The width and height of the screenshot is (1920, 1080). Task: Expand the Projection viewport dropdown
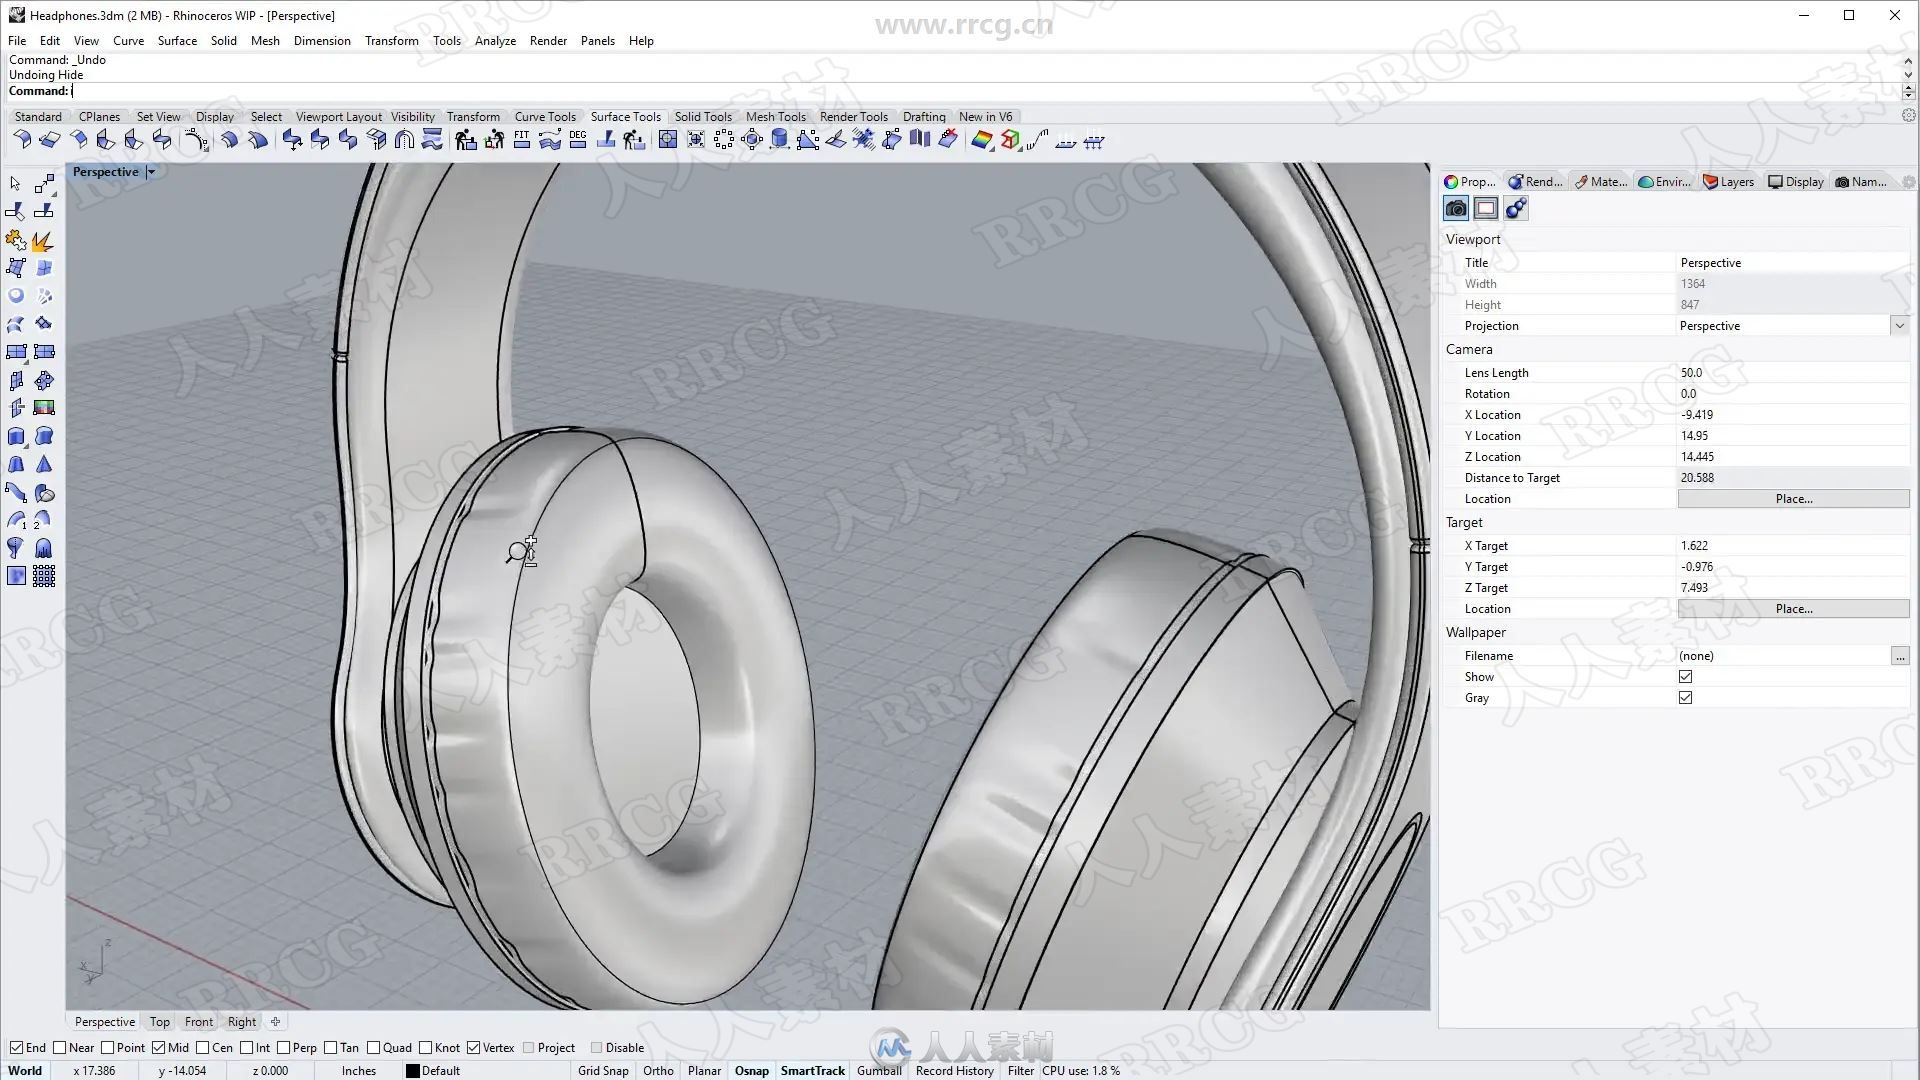[x=1899, y=326]
